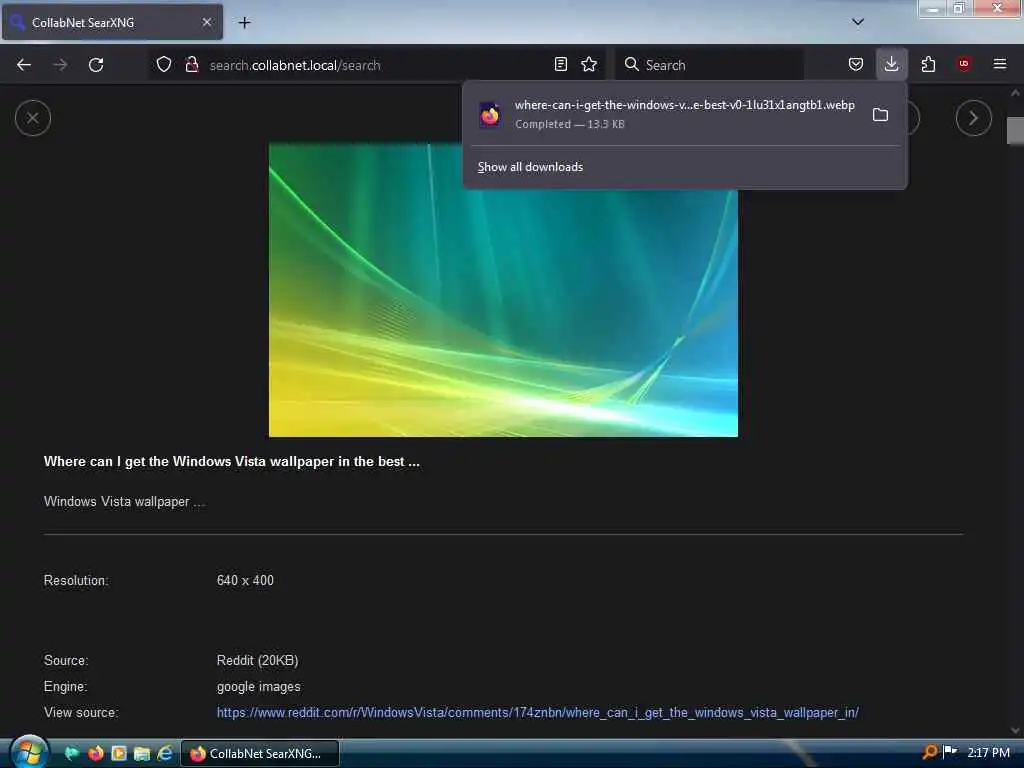The image size is (1024, 768).
Task: Click the page vertical scrollbar thumb
Action: tap(1015, 131)
